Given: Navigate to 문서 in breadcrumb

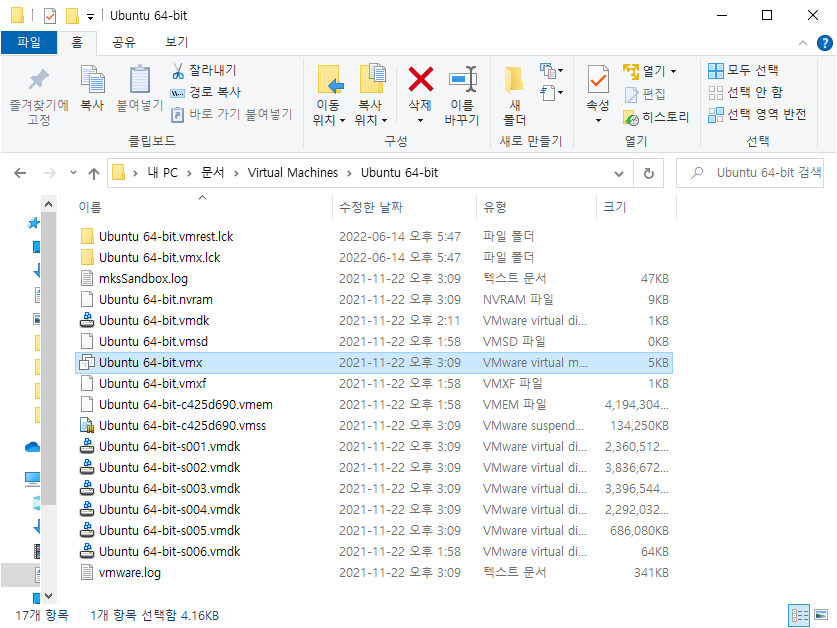Looking at the screenshot, I should coord(212,172).
